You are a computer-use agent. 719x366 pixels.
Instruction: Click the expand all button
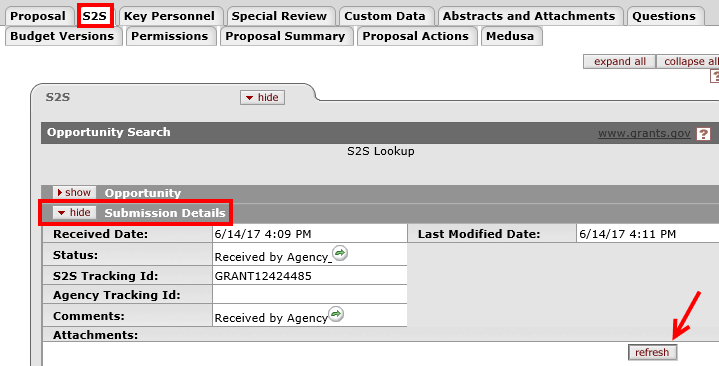coord(619,61)
